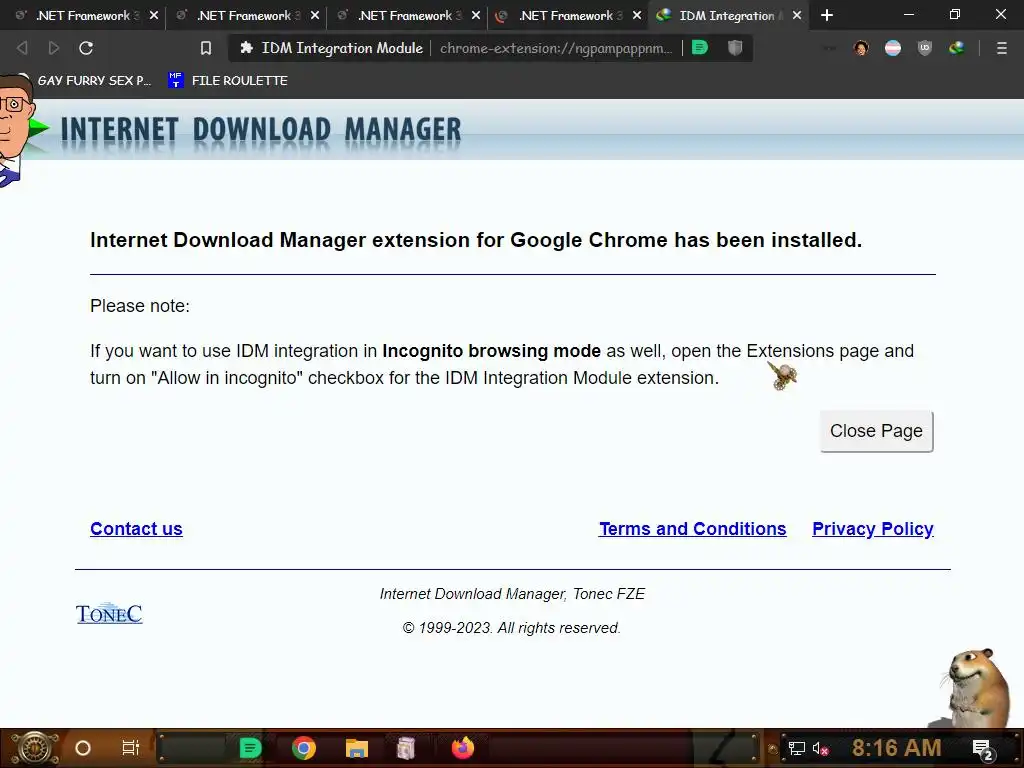This screenshot has width=1024, height=768.
Task: Open the Contact us link
Action: [x=136, y=529]
